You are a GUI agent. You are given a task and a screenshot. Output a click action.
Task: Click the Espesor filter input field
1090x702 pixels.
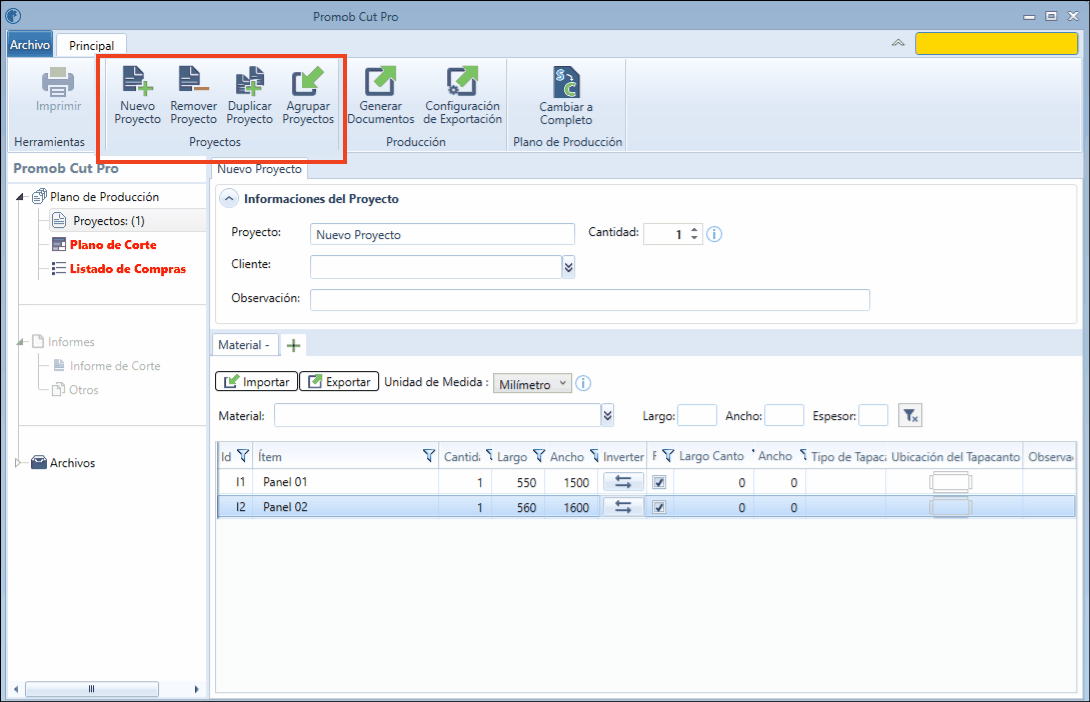[873, 415]
